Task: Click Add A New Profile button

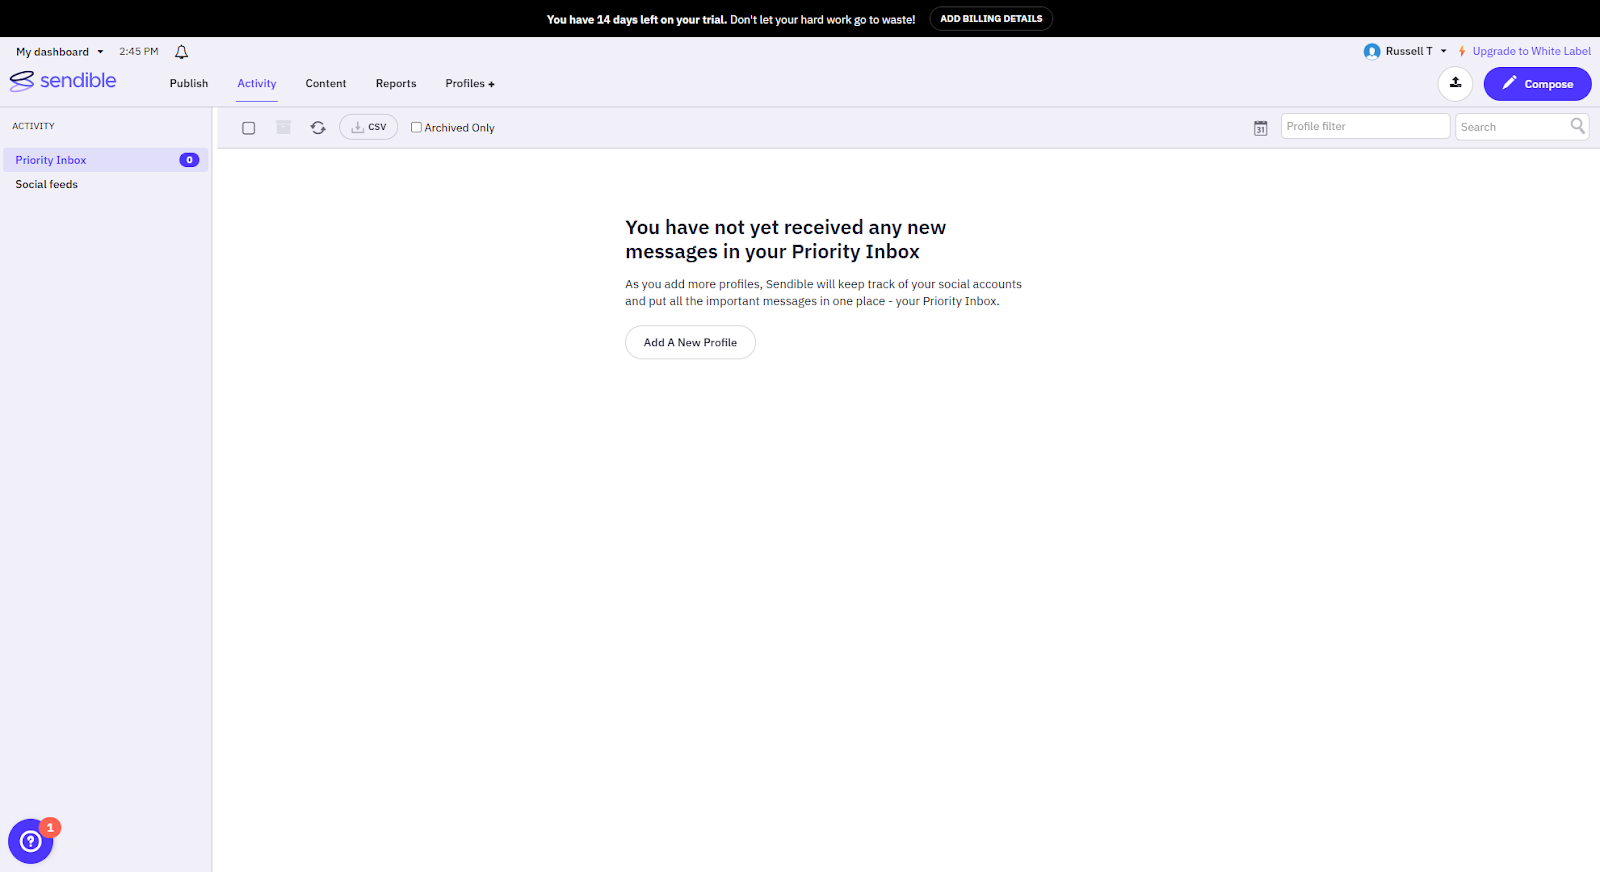Action: pyautogui.click(x=690, y=342)
